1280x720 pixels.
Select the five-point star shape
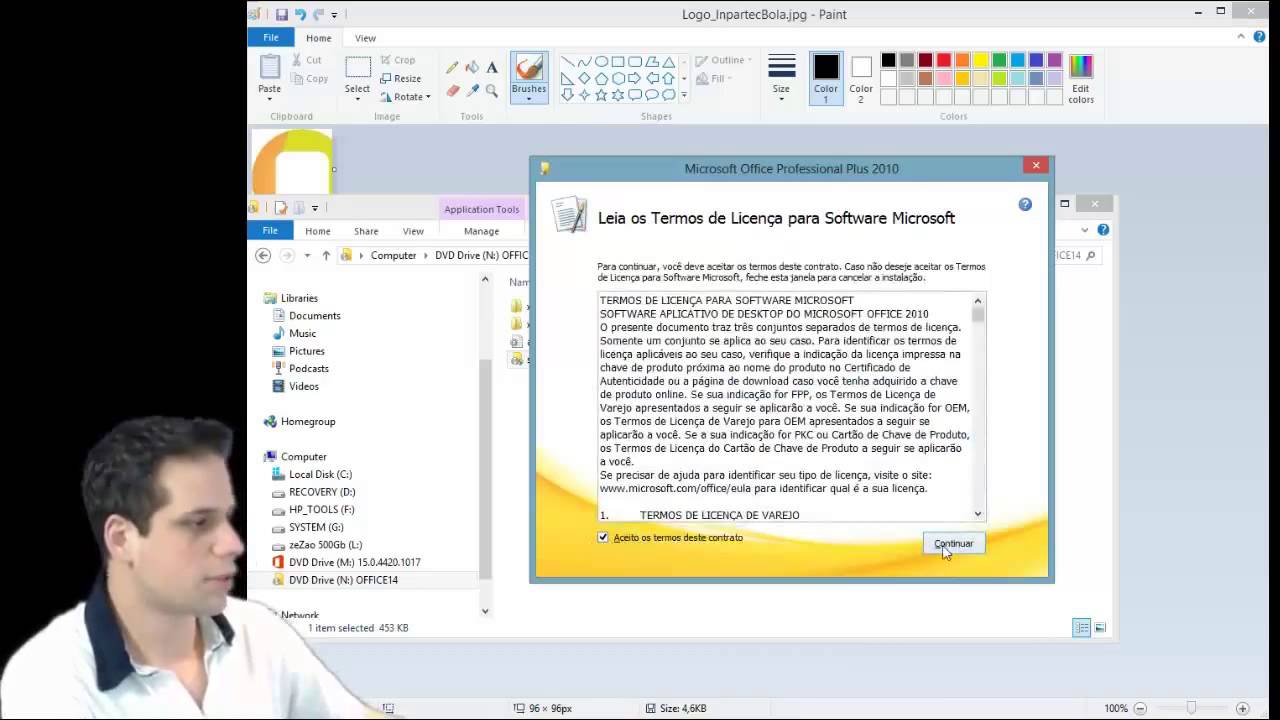[x=601, y=95]
